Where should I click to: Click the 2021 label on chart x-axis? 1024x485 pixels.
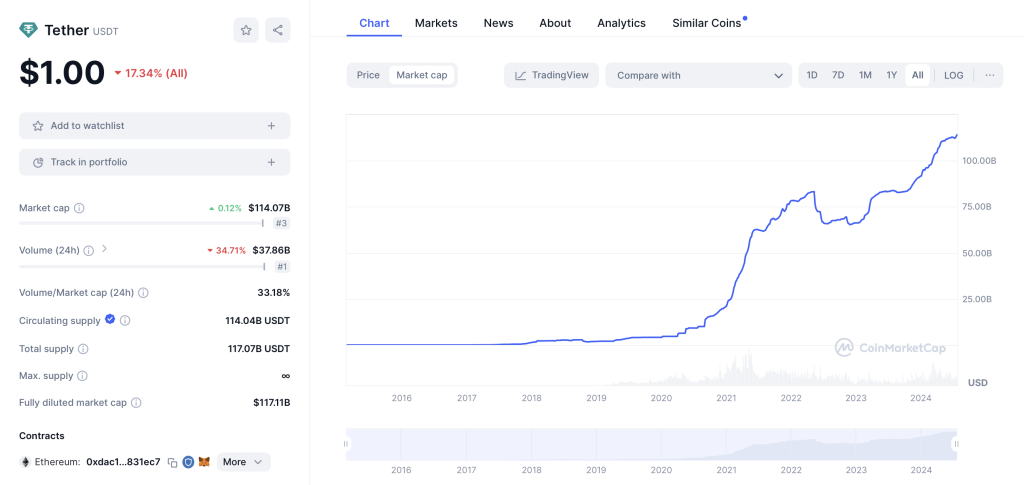pyautogui.click(x=726, y=398)
